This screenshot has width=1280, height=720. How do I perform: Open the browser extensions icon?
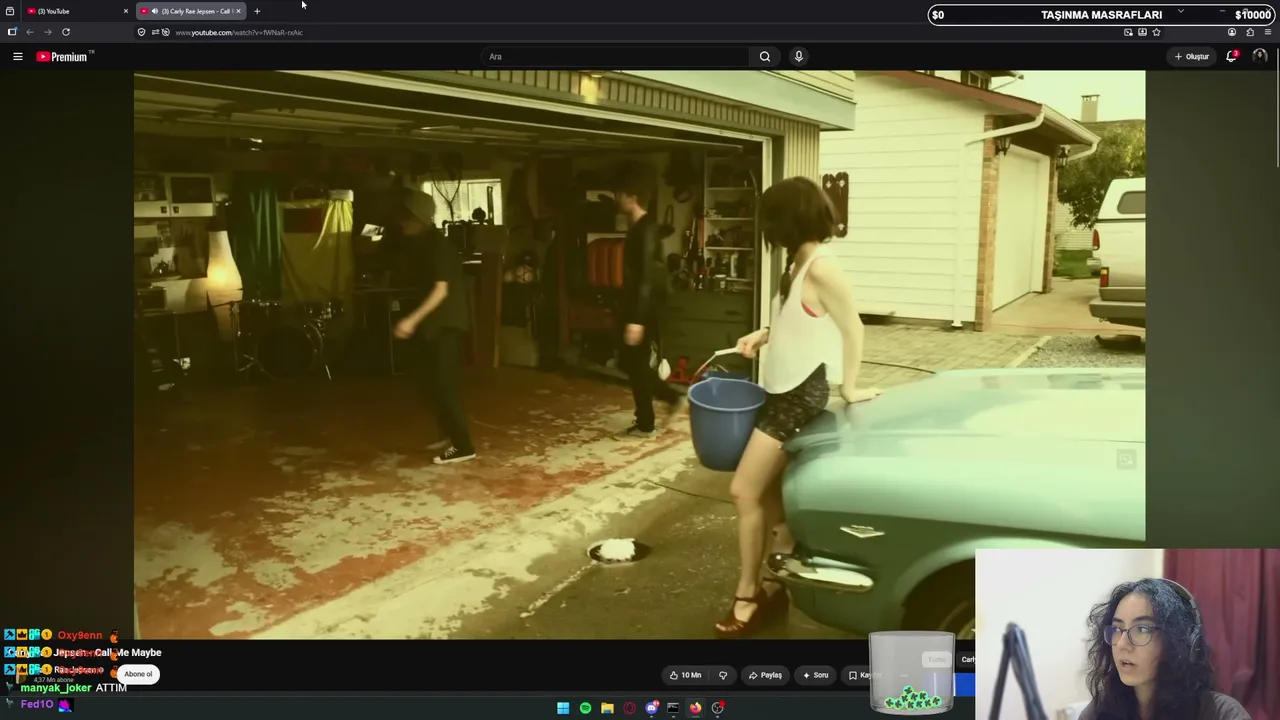point(1250,32)
